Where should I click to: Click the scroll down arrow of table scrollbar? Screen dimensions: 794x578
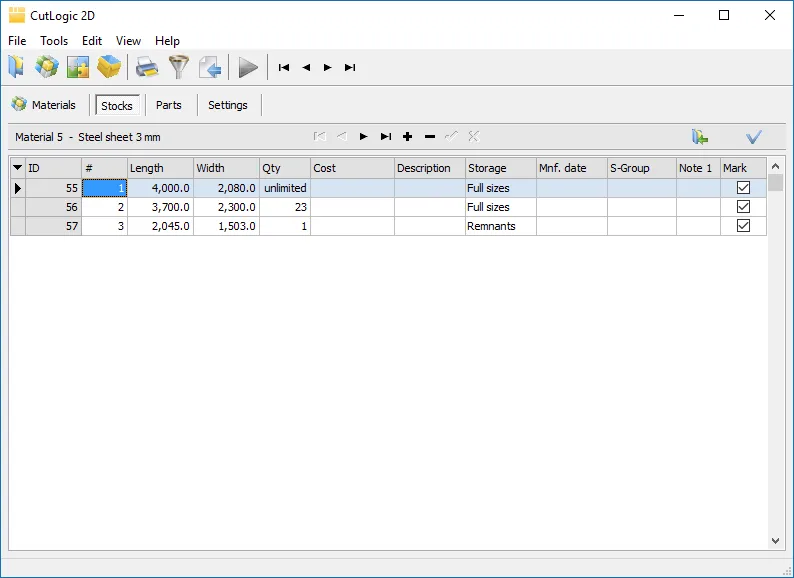776,540
